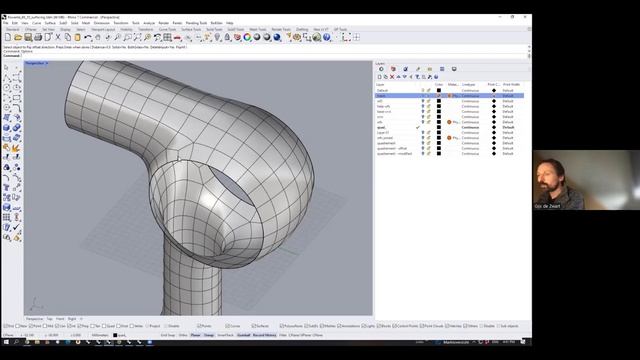Toggle Record History in status bar
640x360 pixels.
(x=264, y=335)
